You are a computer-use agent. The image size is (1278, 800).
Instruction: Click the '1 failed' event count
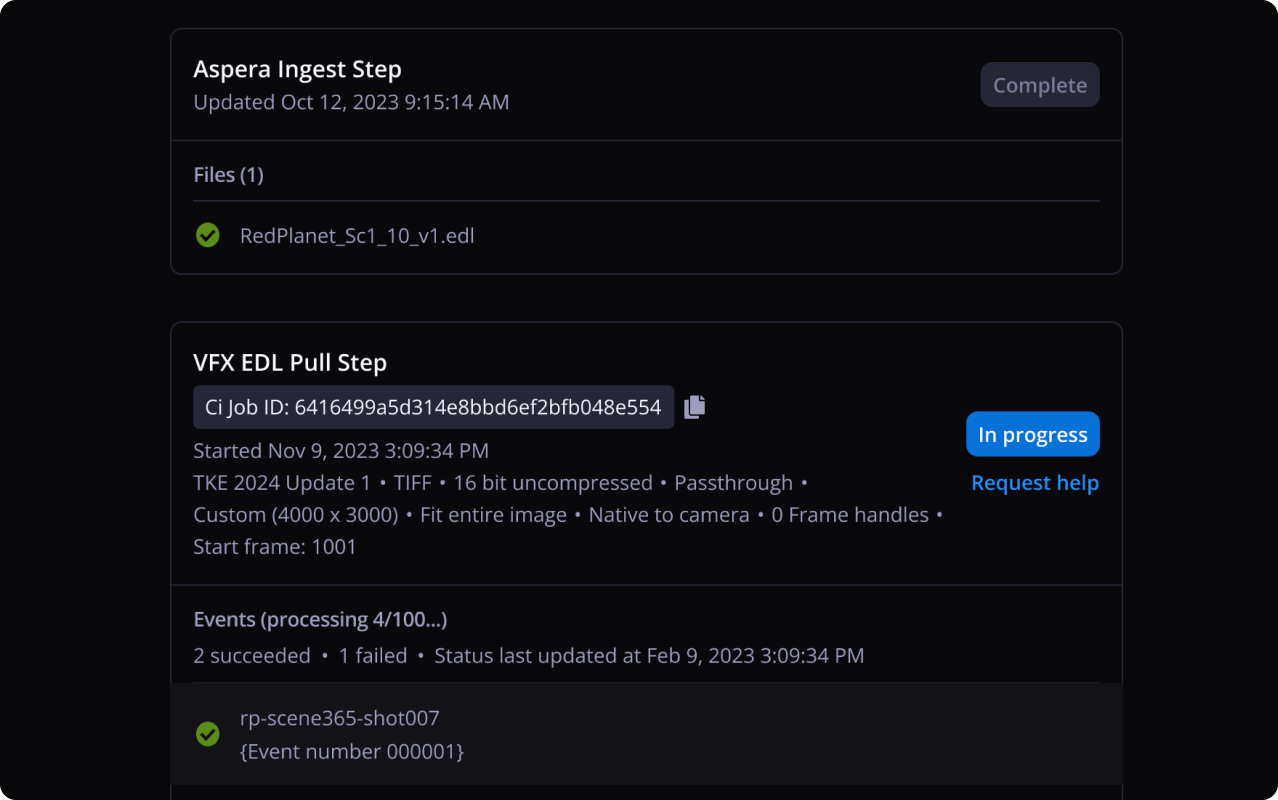point(373,656)
